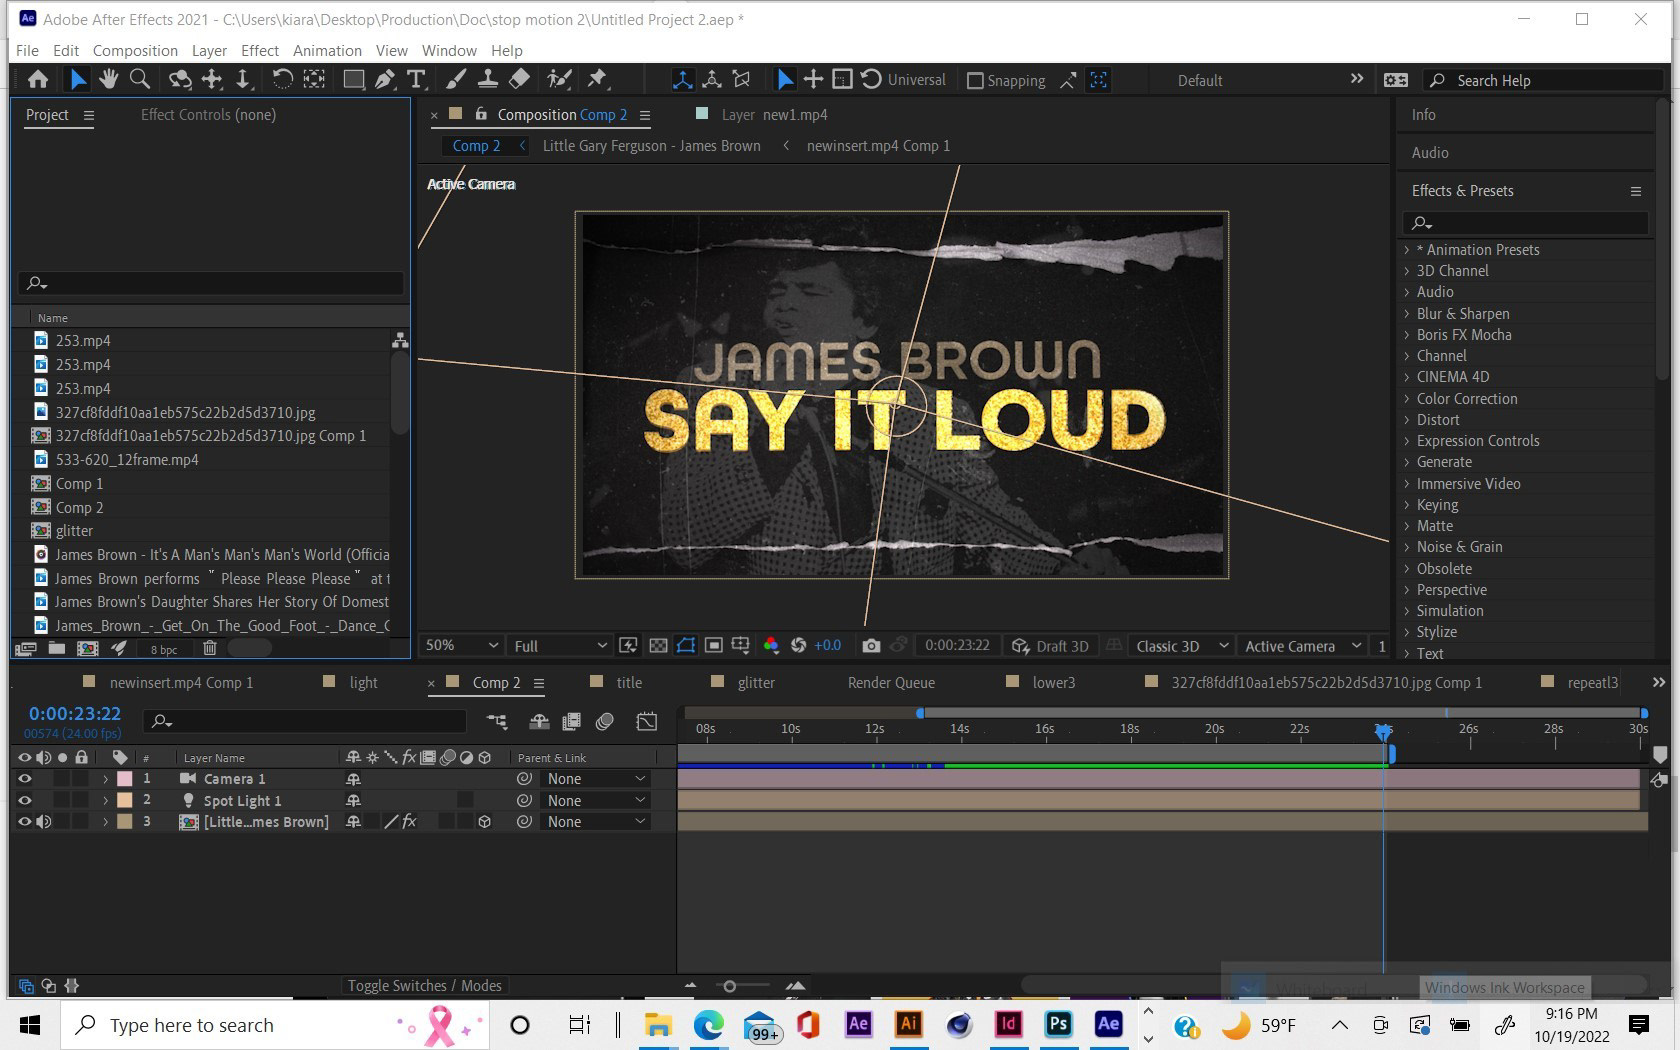Choose View Axis Mode icon

tap(742, 80)
